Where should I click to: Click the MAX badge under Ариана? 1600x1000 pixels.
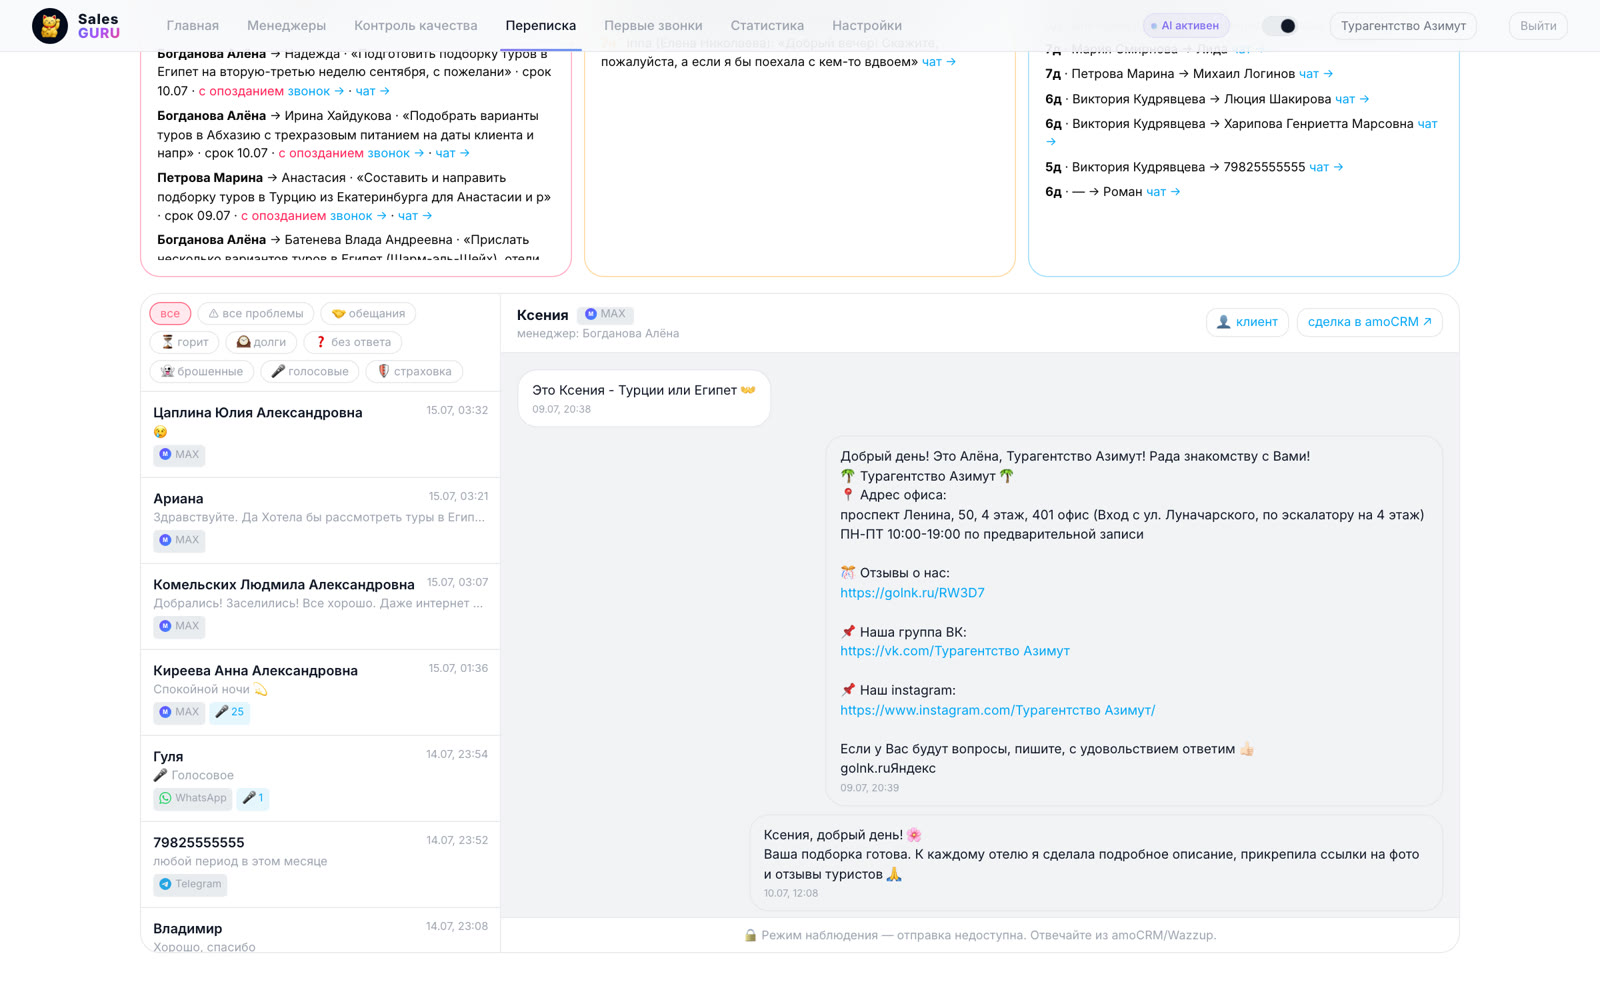pyautogui.click(x=179, y=540)
